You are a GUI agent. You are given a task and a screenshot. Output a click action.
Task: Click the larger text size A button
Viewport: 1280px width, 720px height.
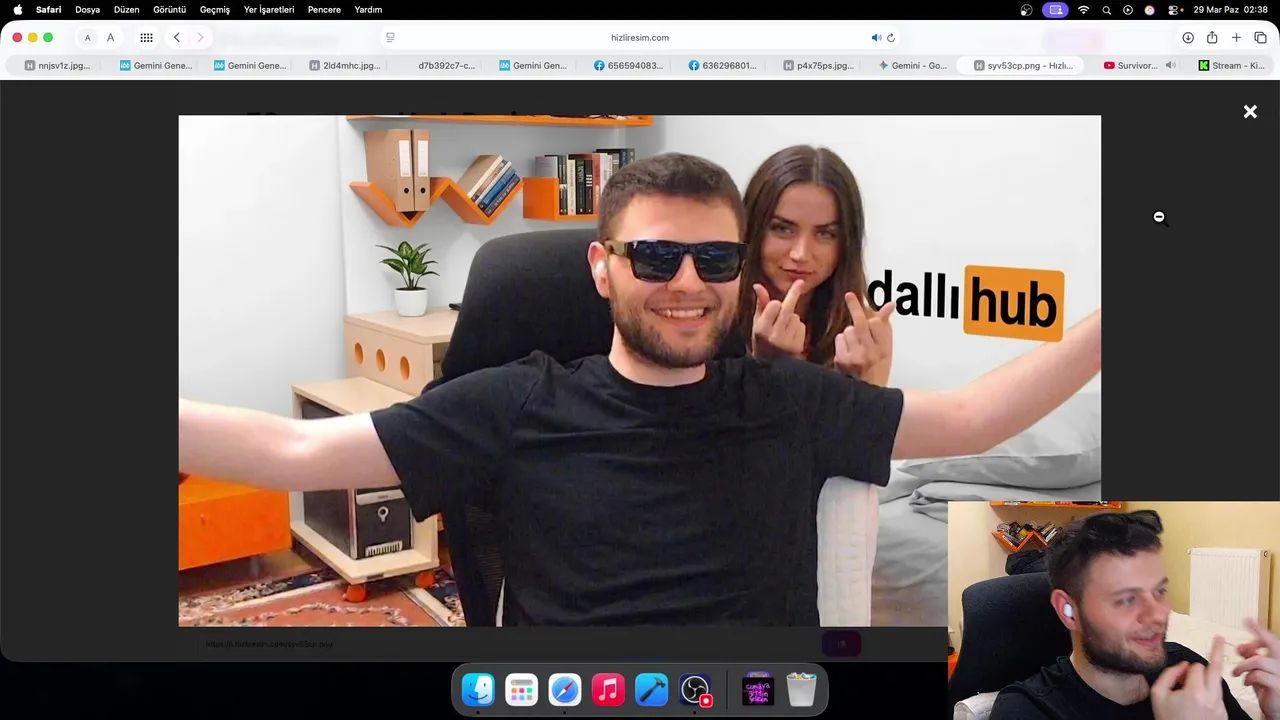click(110, 38)
